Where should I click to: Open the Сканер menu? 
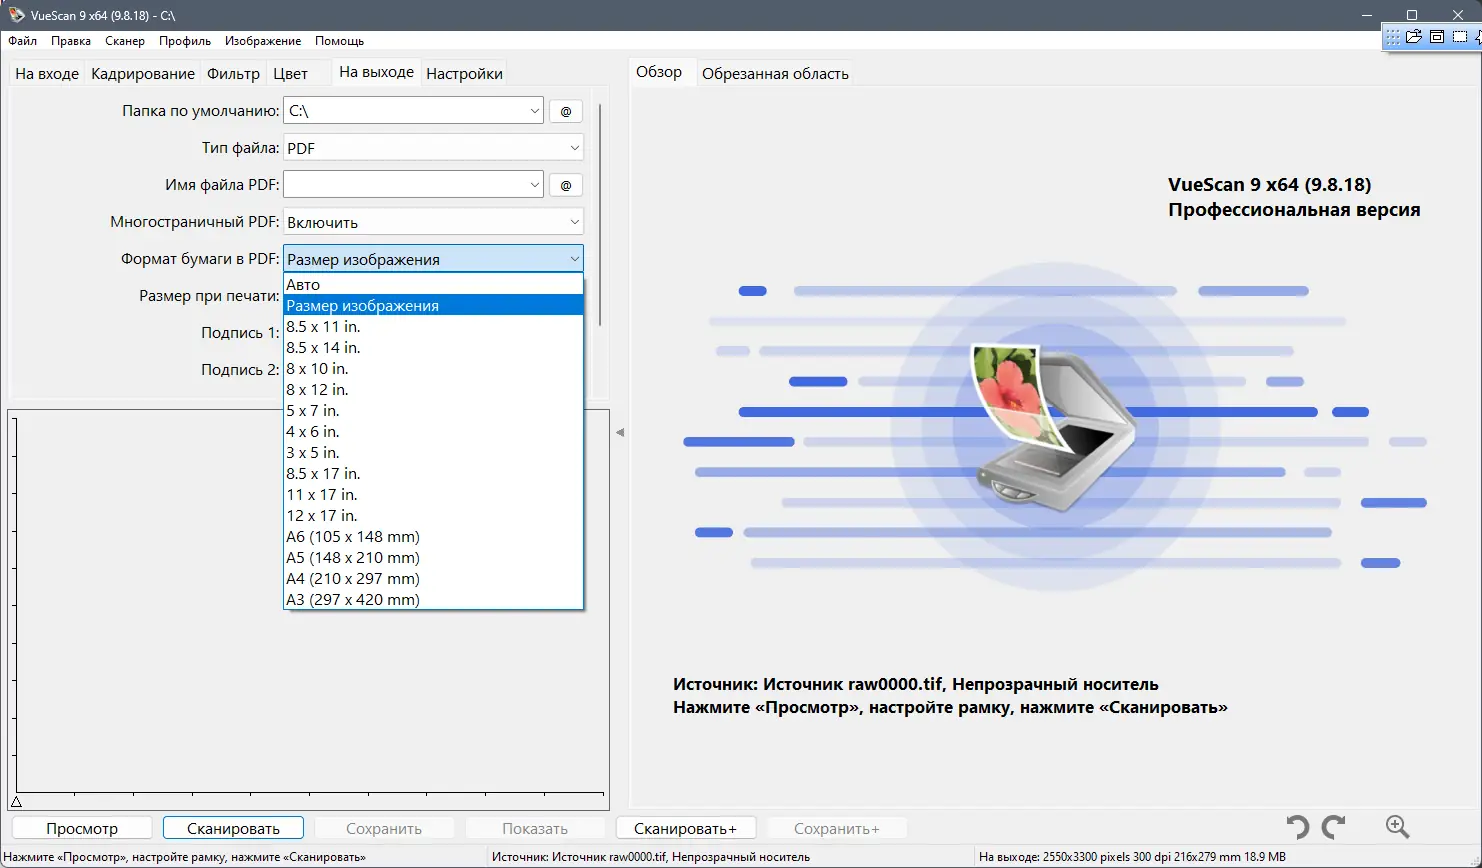coord(124,41)
